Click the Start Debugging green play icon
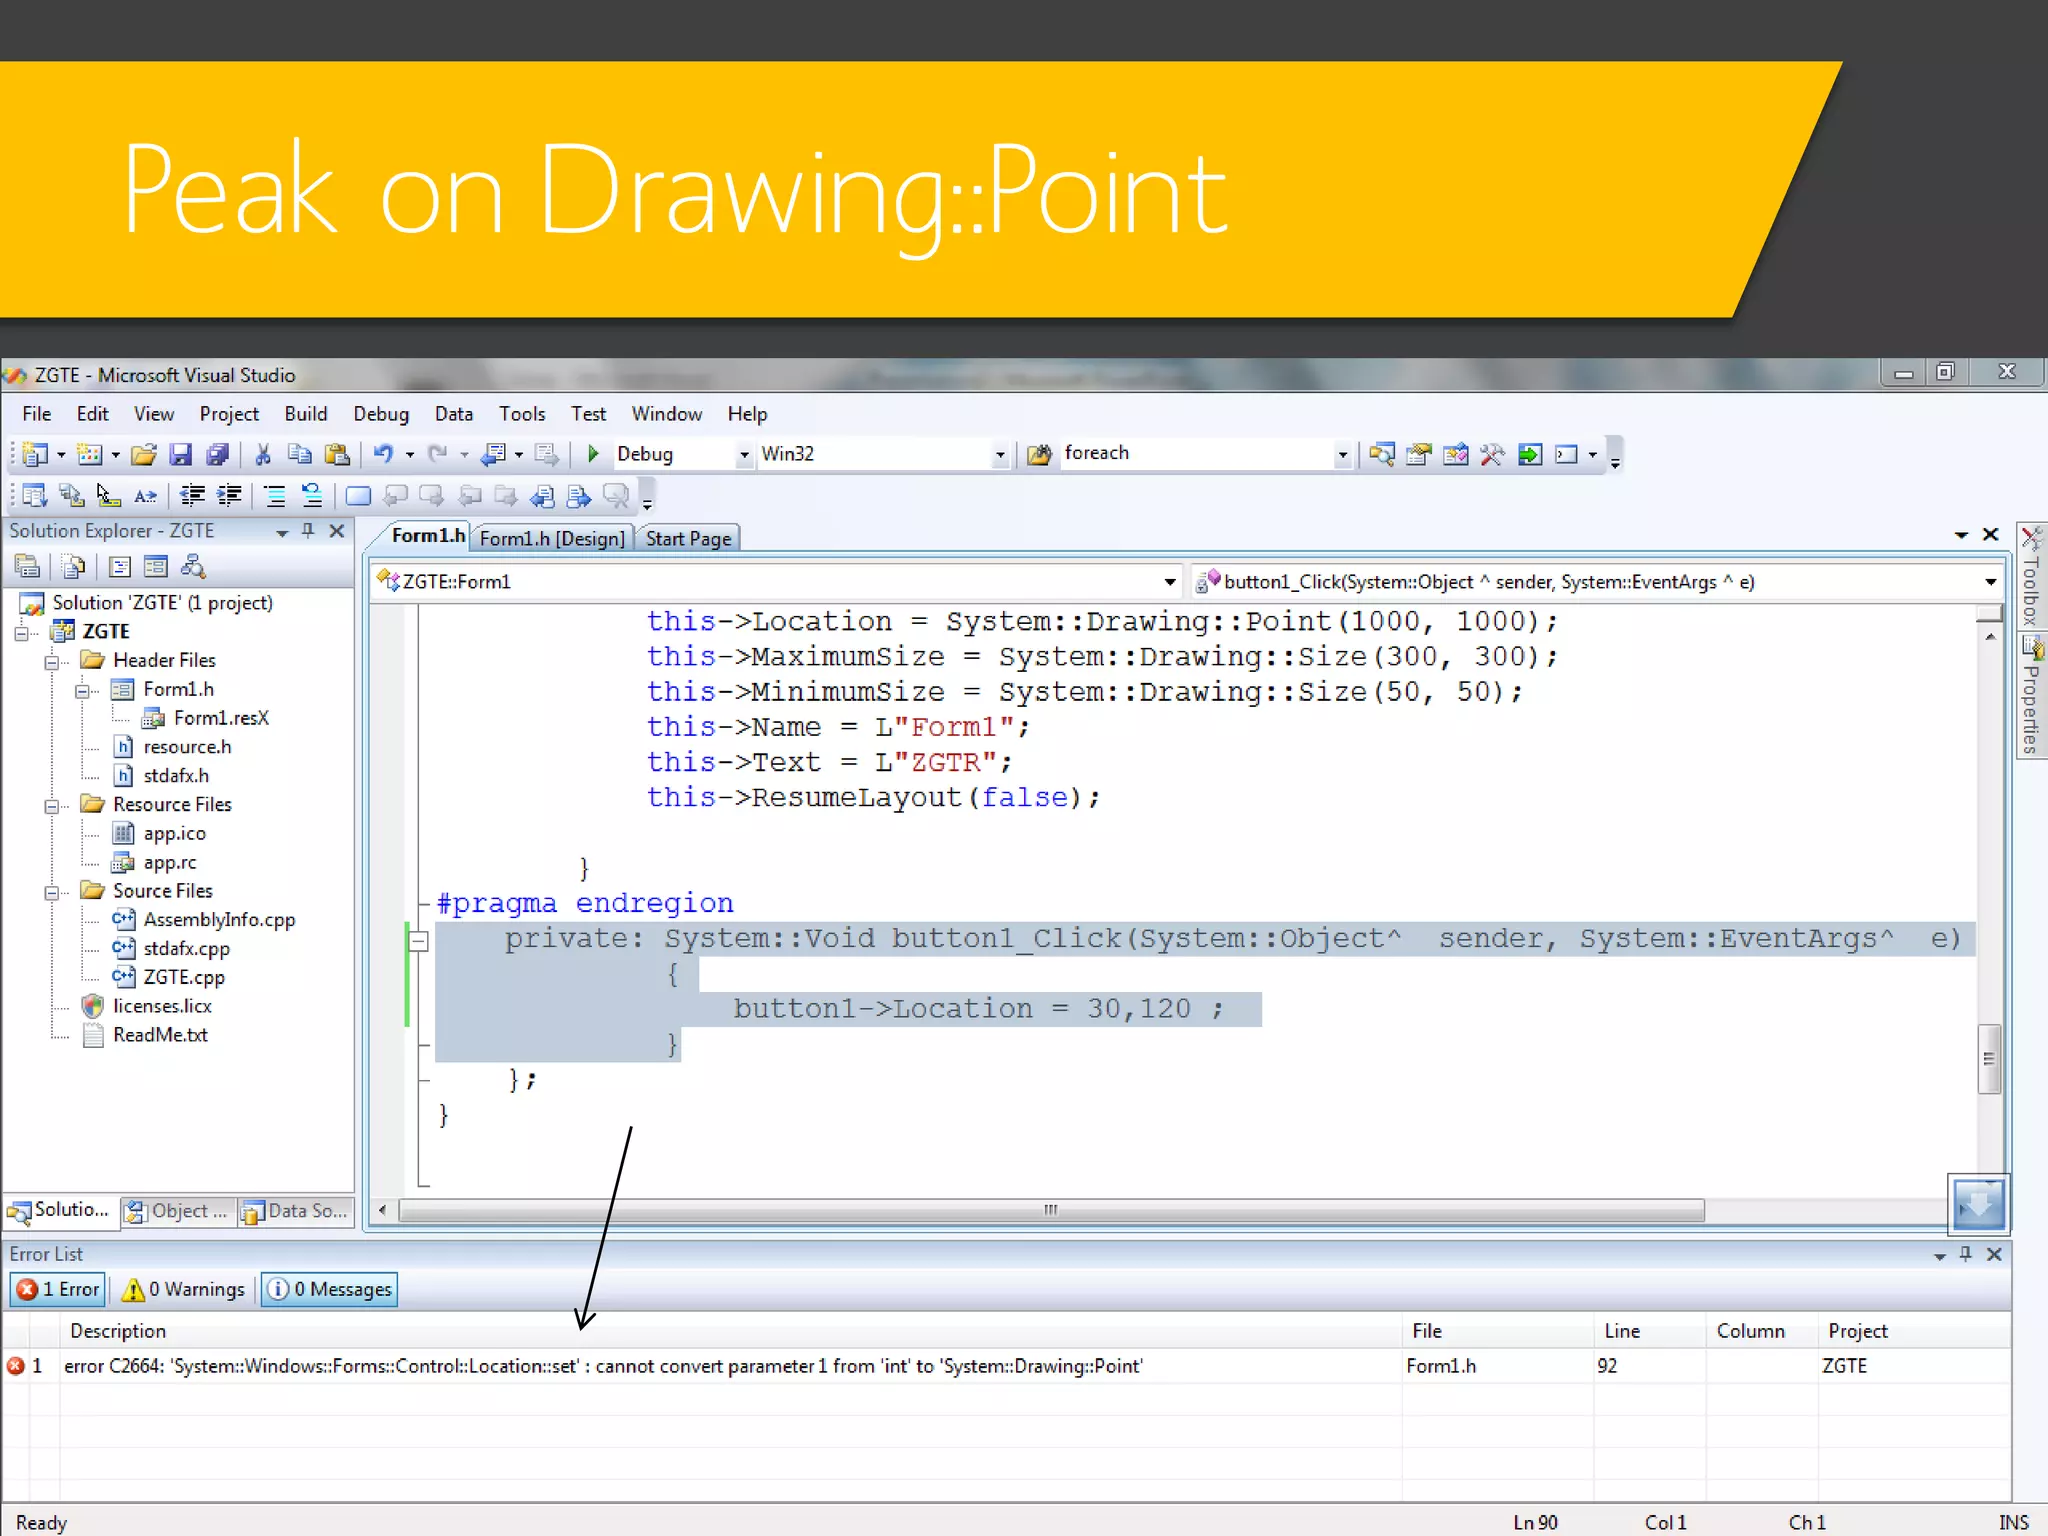This screenshot has height=1536, width=2048. (x=593, y=454)
